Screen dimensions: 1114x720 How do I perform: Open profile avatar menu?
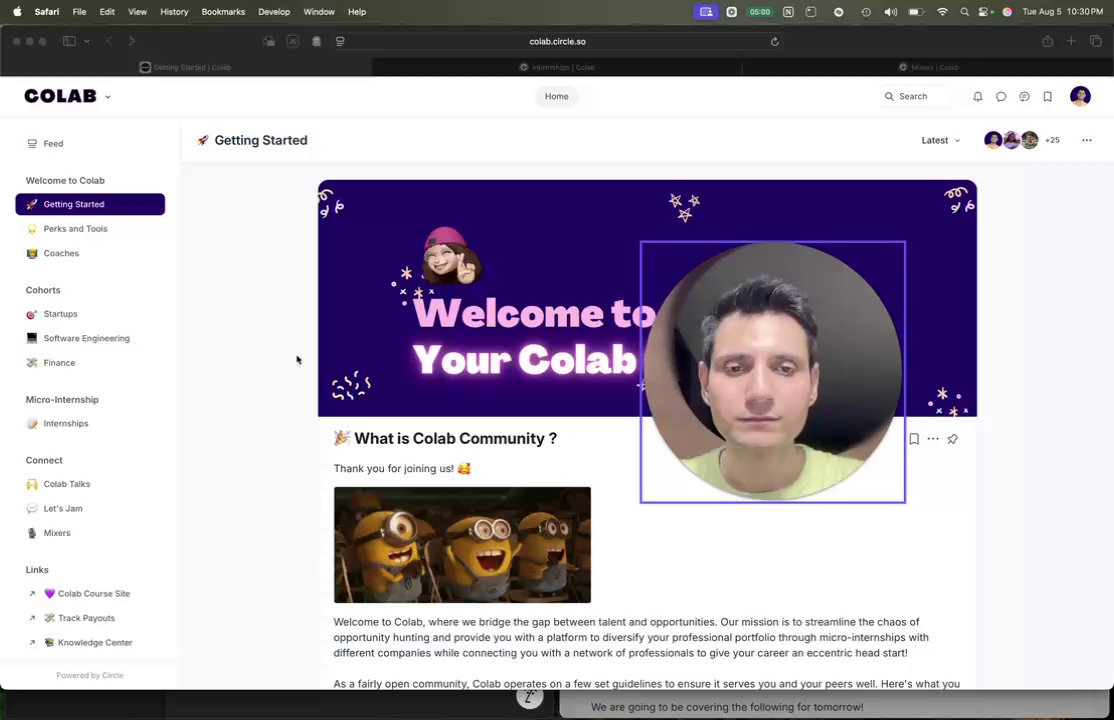point(1080,96)
